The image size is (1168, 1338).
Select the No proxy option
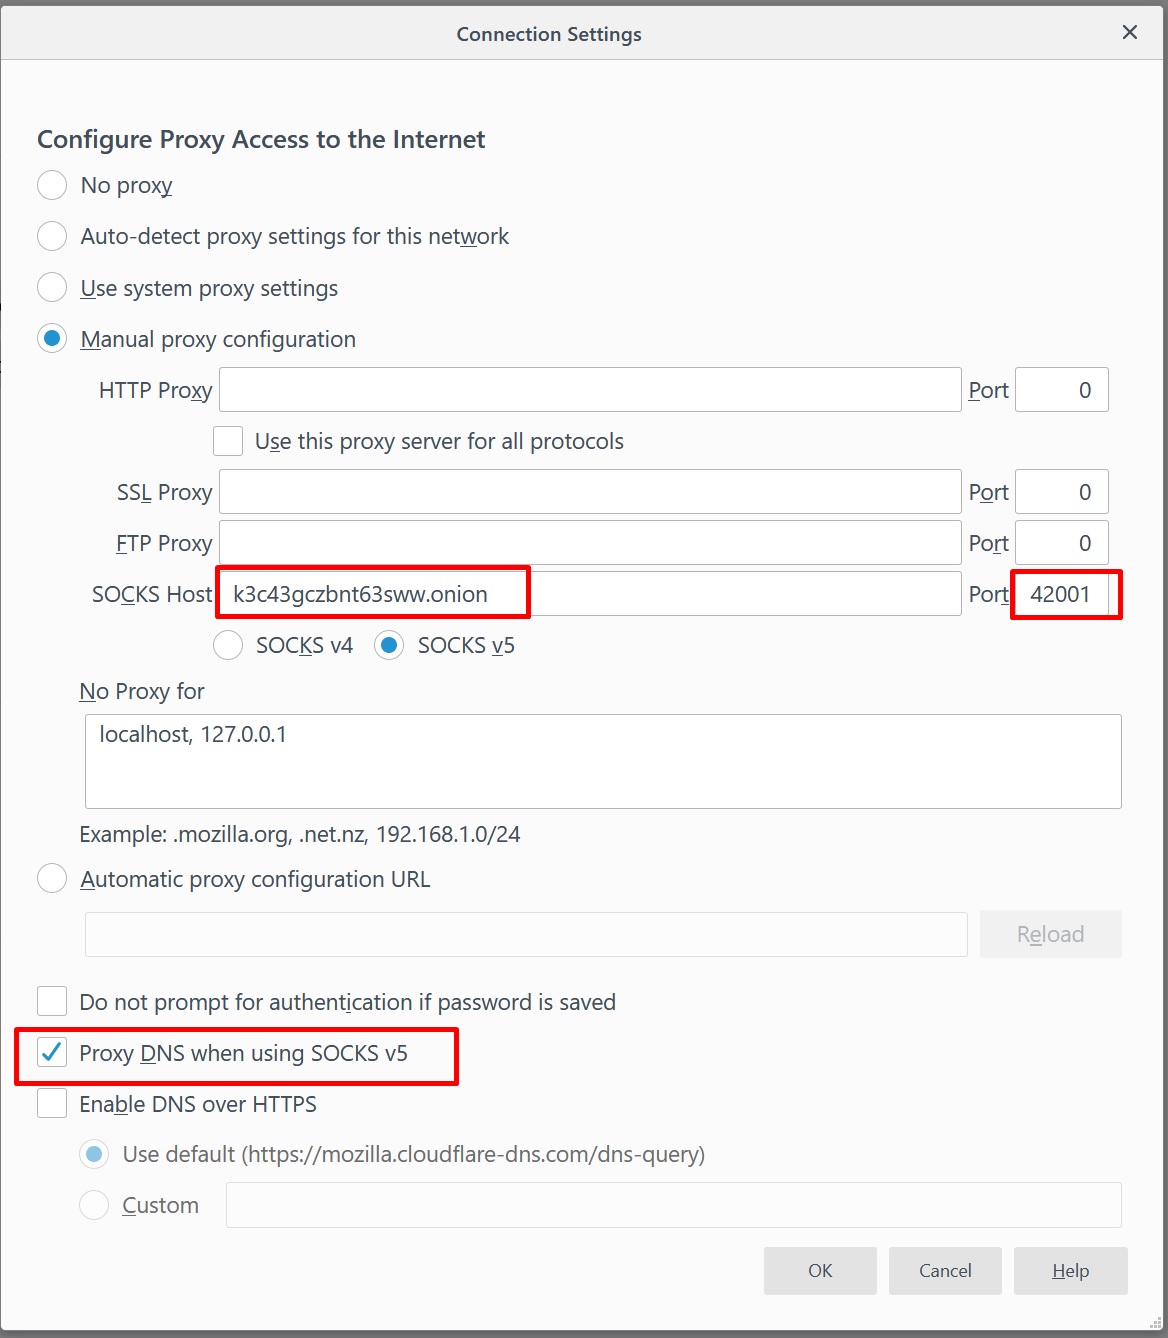(52, 186)
